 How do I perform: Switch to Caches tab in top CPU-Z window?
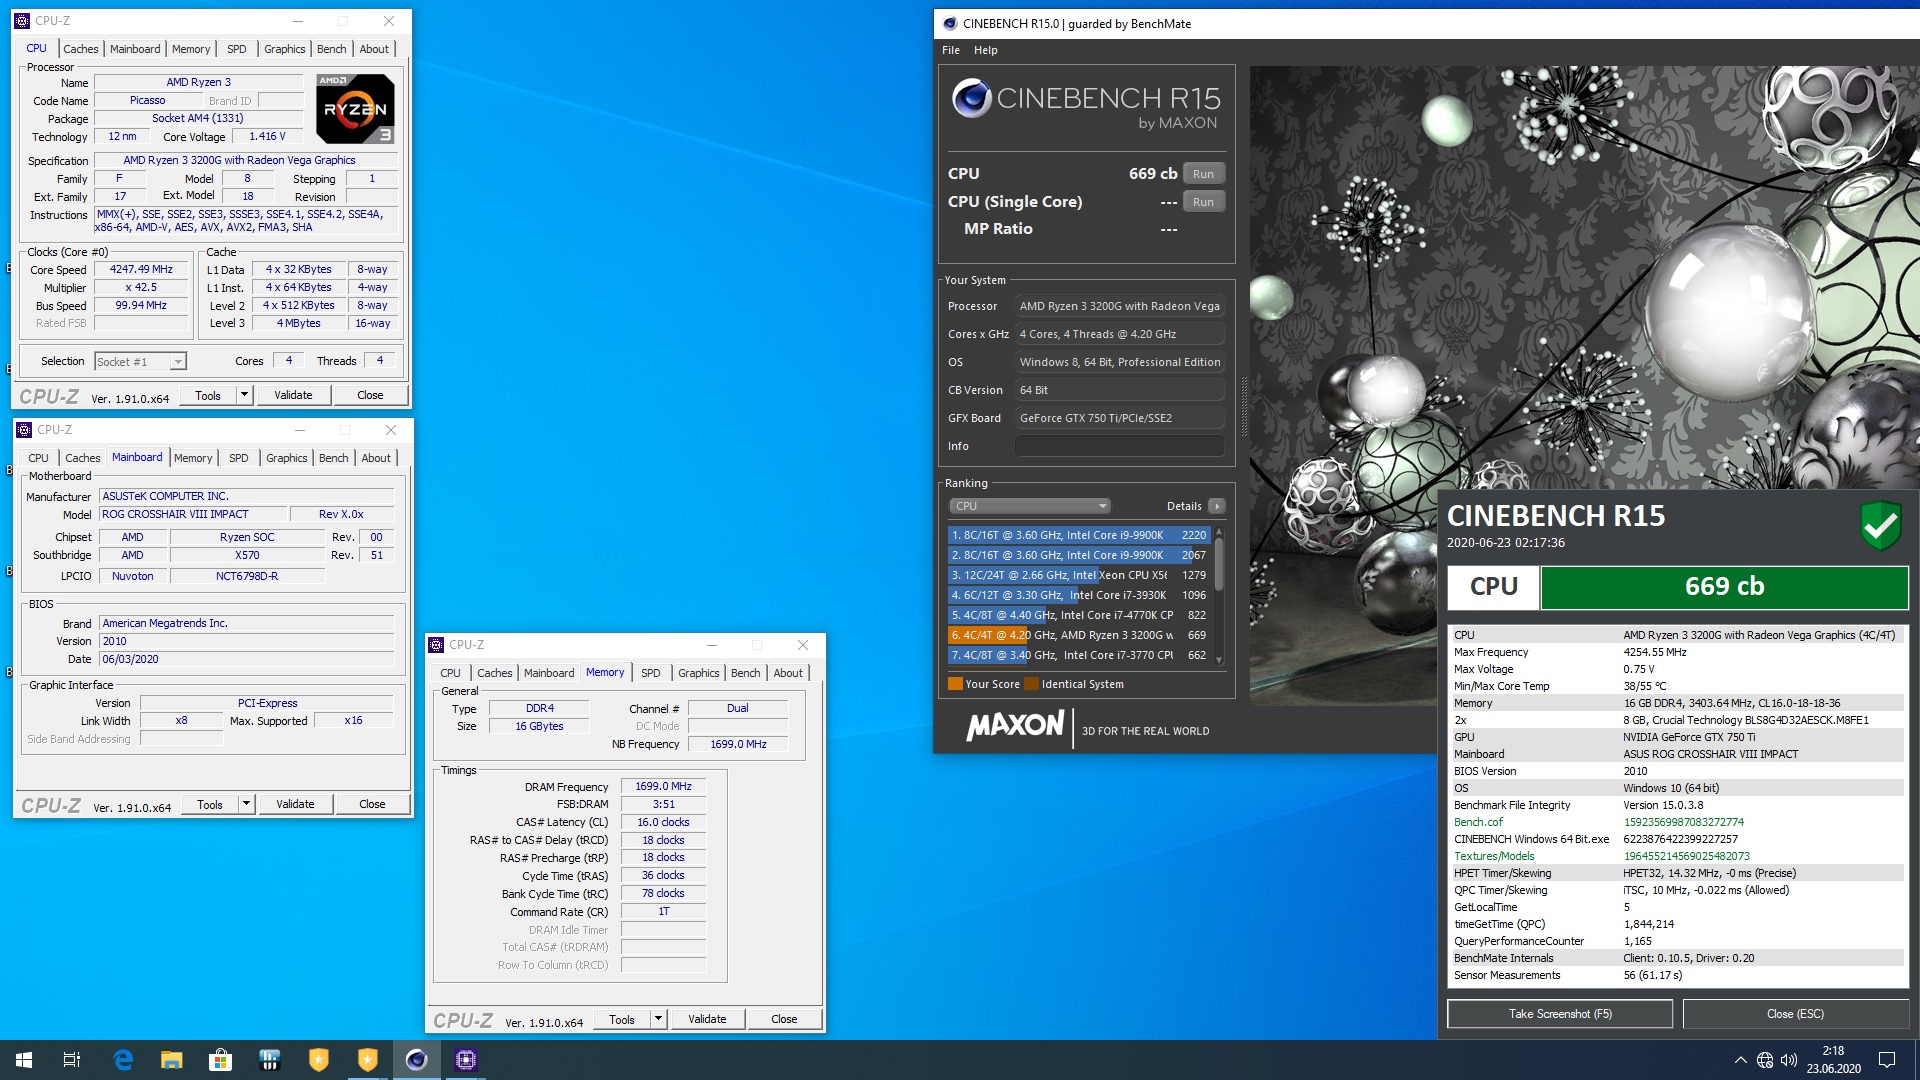point(81,49)
